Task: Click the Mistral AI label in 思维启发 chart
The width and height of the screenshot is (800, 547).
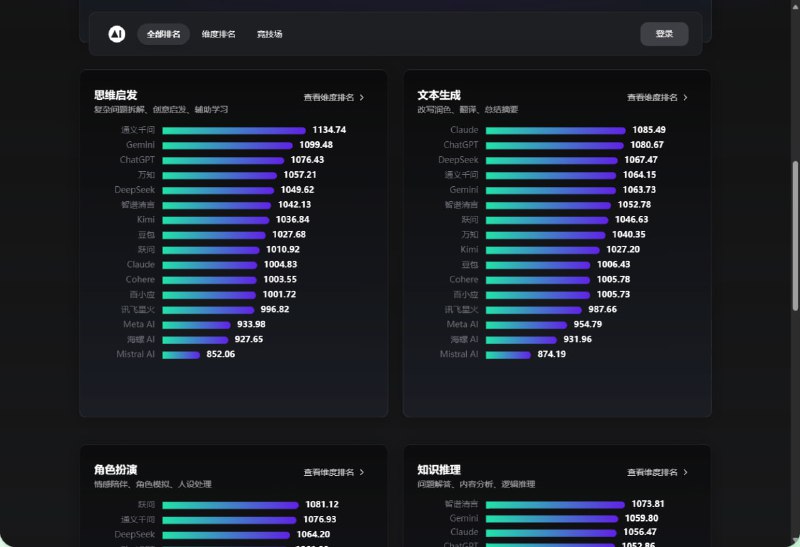Action: click(135, 354)
